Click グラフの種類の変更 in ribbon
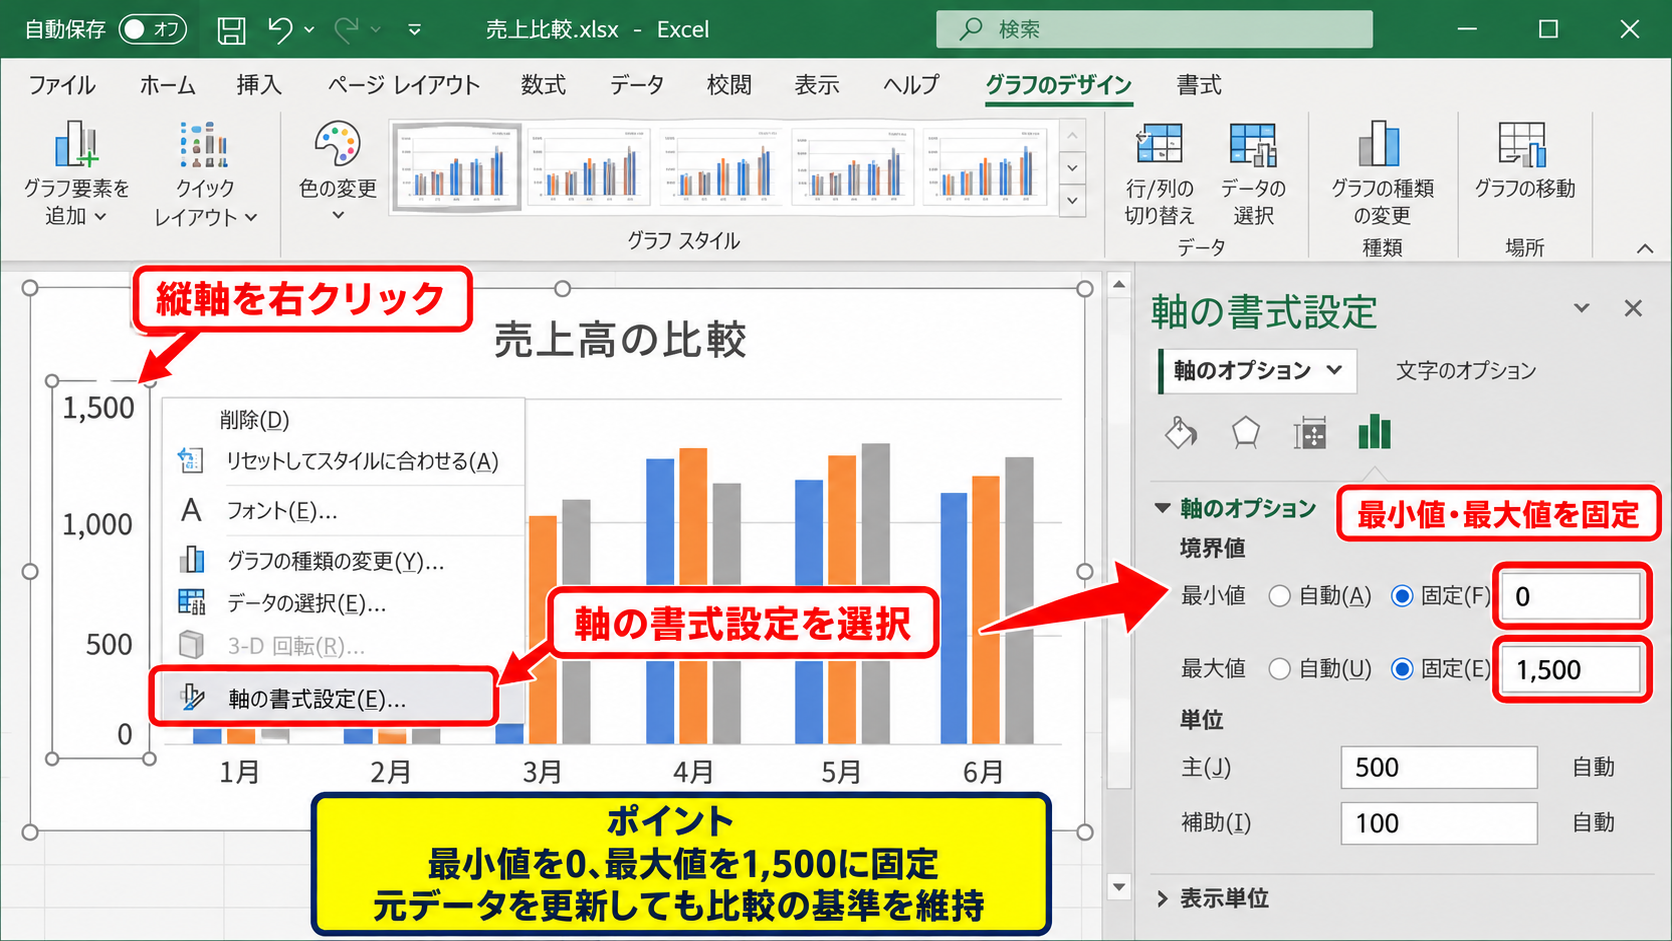 coord(1382,173)
